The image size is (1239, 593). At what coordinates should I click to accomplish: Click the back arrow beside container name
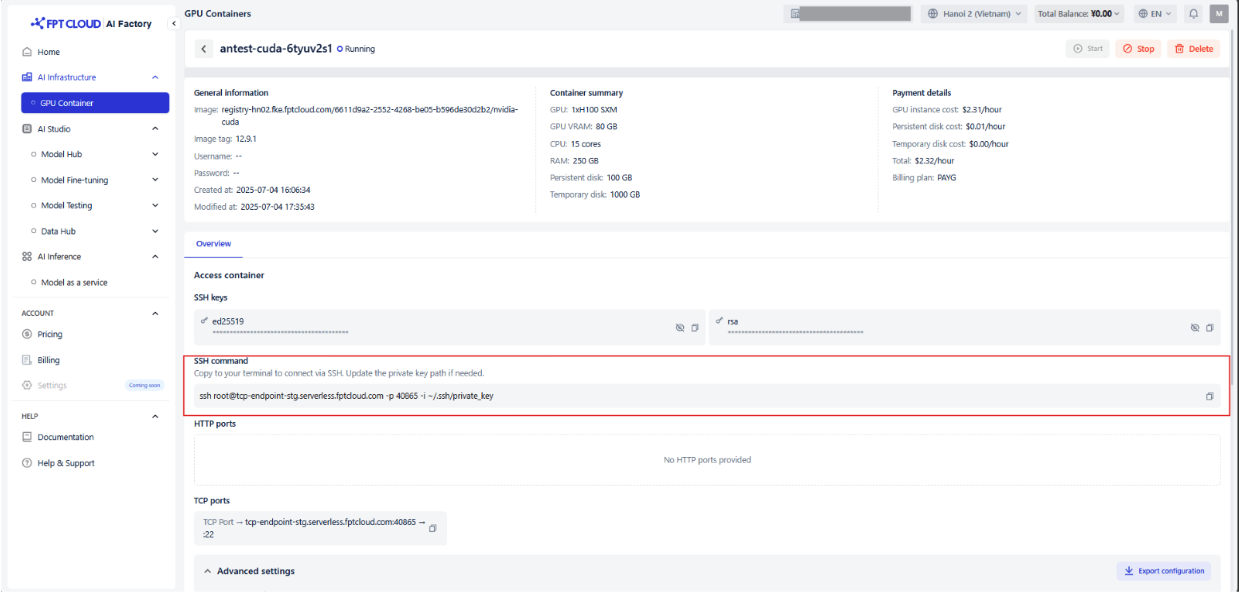[x=204, y=49]
